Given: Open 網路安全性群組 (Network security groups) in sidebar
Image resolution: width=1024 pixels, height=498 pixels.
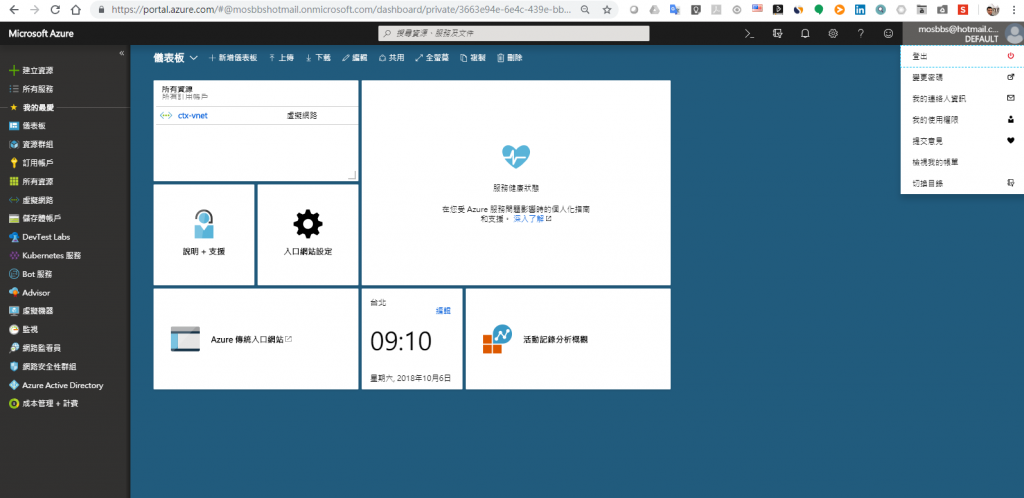Looking at the screenshot, I should [x=49, y=367].
